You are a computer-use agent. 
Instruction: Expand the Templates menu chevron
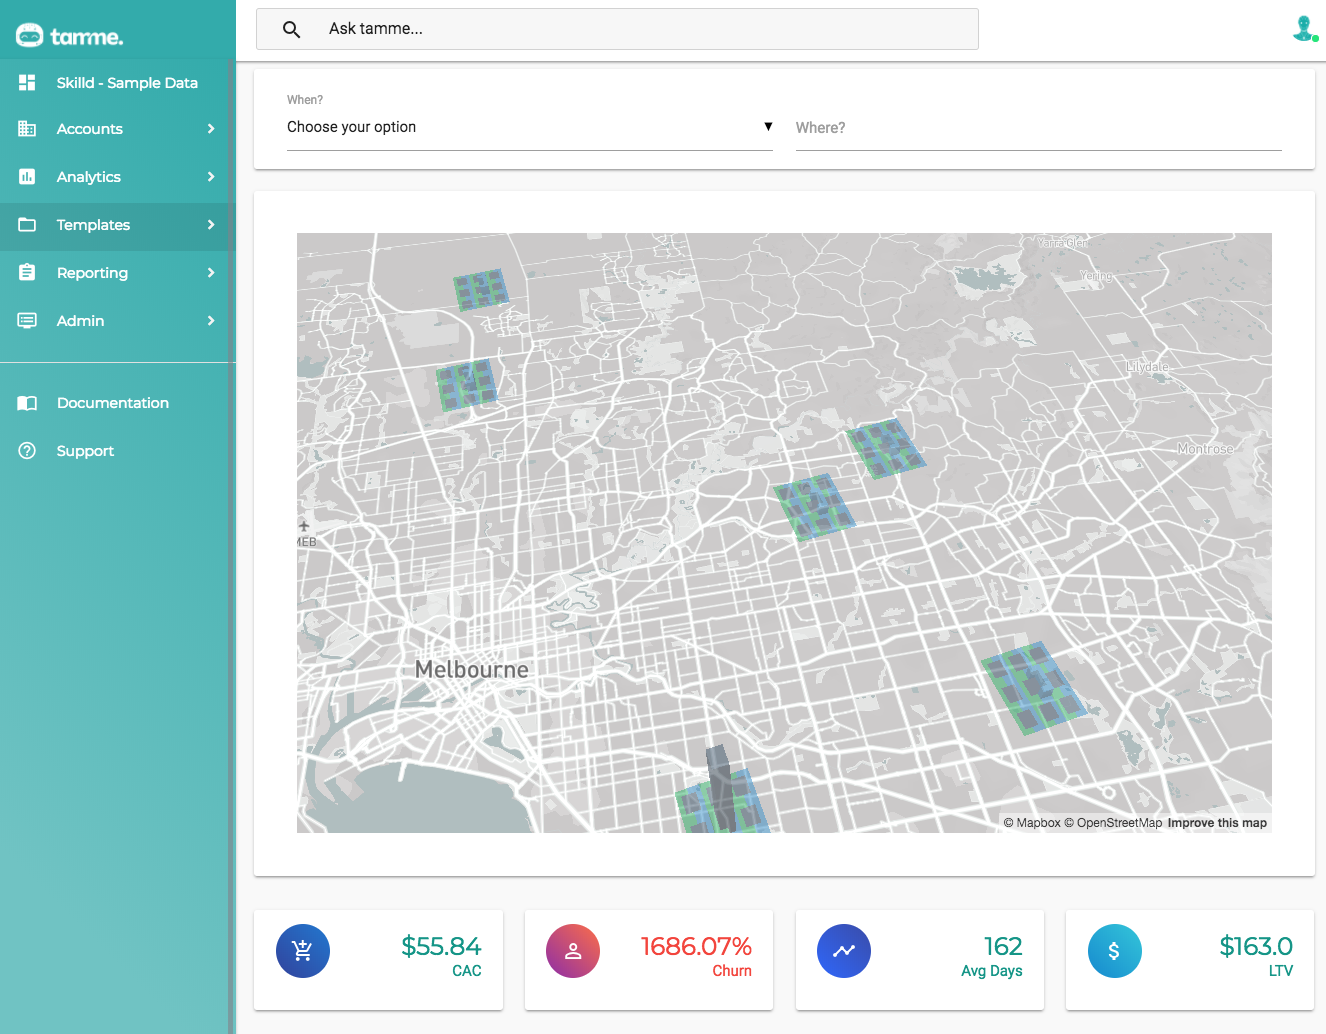(x=211, y=225)
